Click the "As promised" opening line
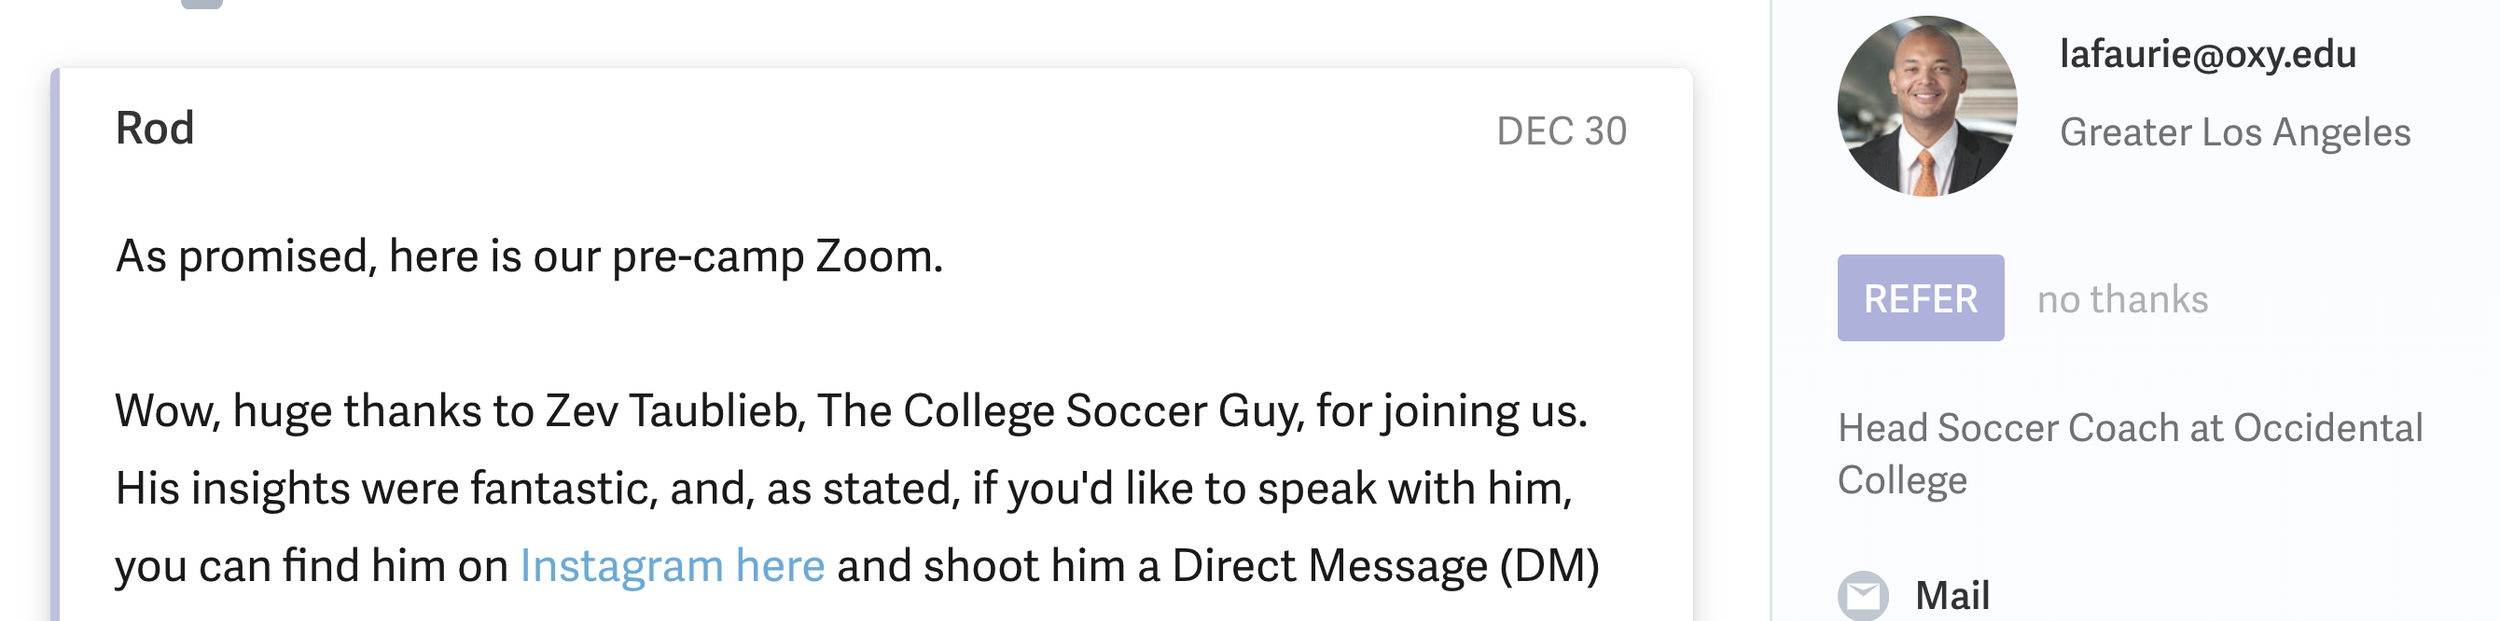 point(245,257)
